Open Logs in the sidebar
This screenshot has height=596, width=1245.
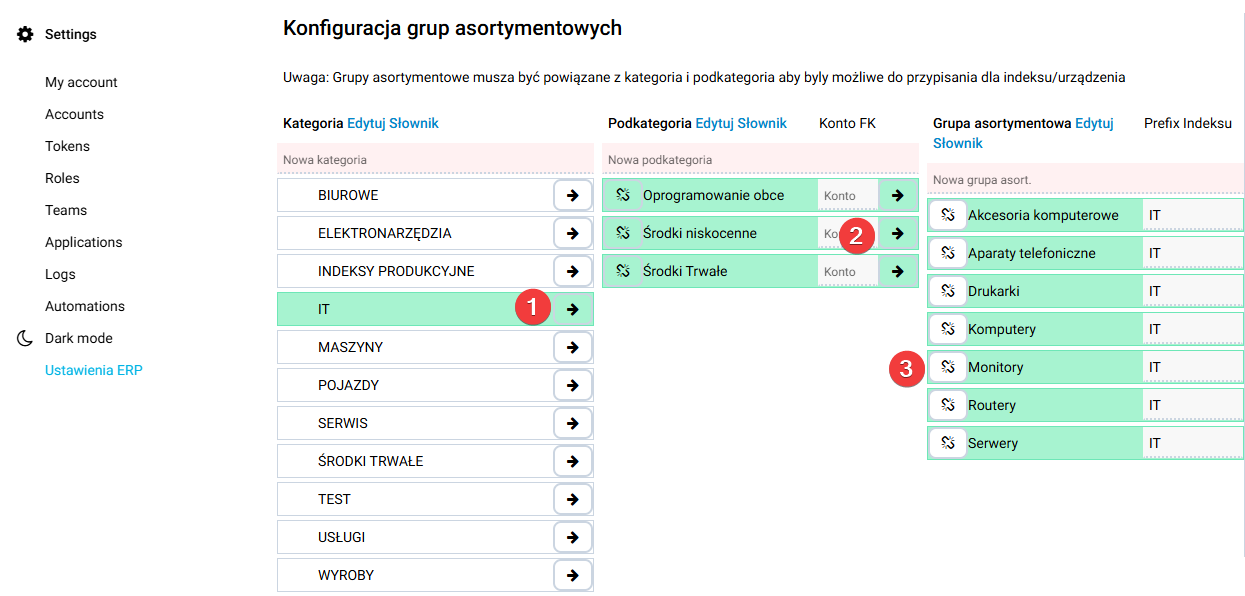coord(60,274)
